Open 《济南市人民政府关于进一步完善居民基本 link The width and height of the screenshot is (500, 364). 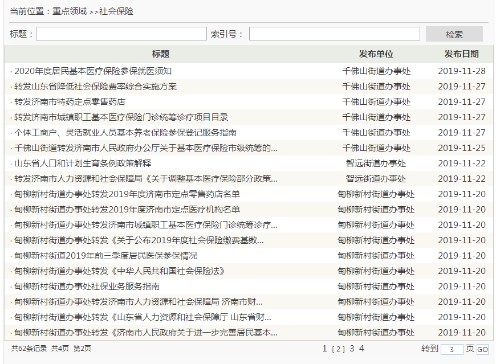tap(146, 332)
